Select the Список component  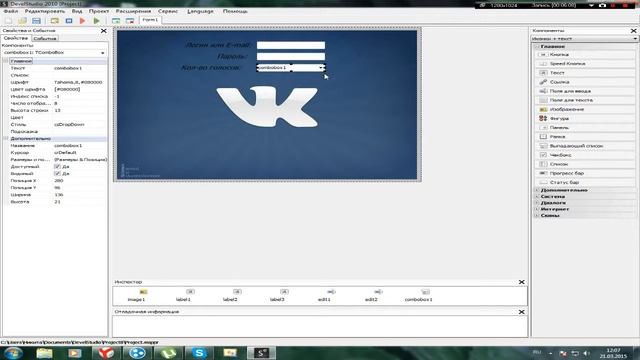point(585,164)
